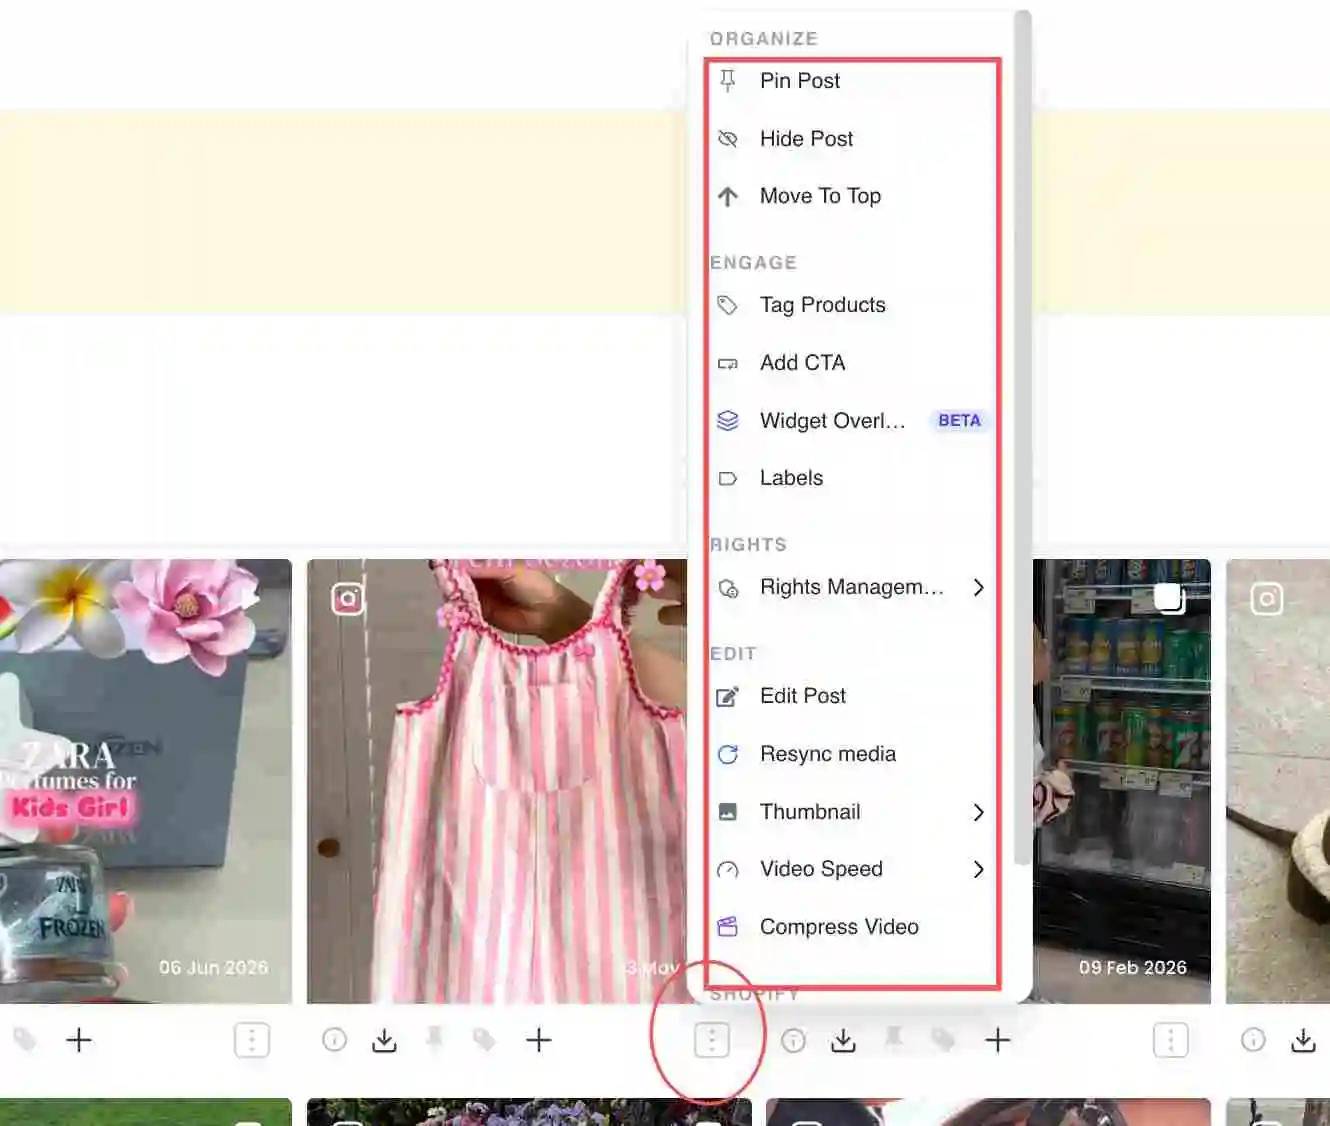Download the pink dress post
The width and height of the screenshot is (1330, 1126).
[384, 1041]
